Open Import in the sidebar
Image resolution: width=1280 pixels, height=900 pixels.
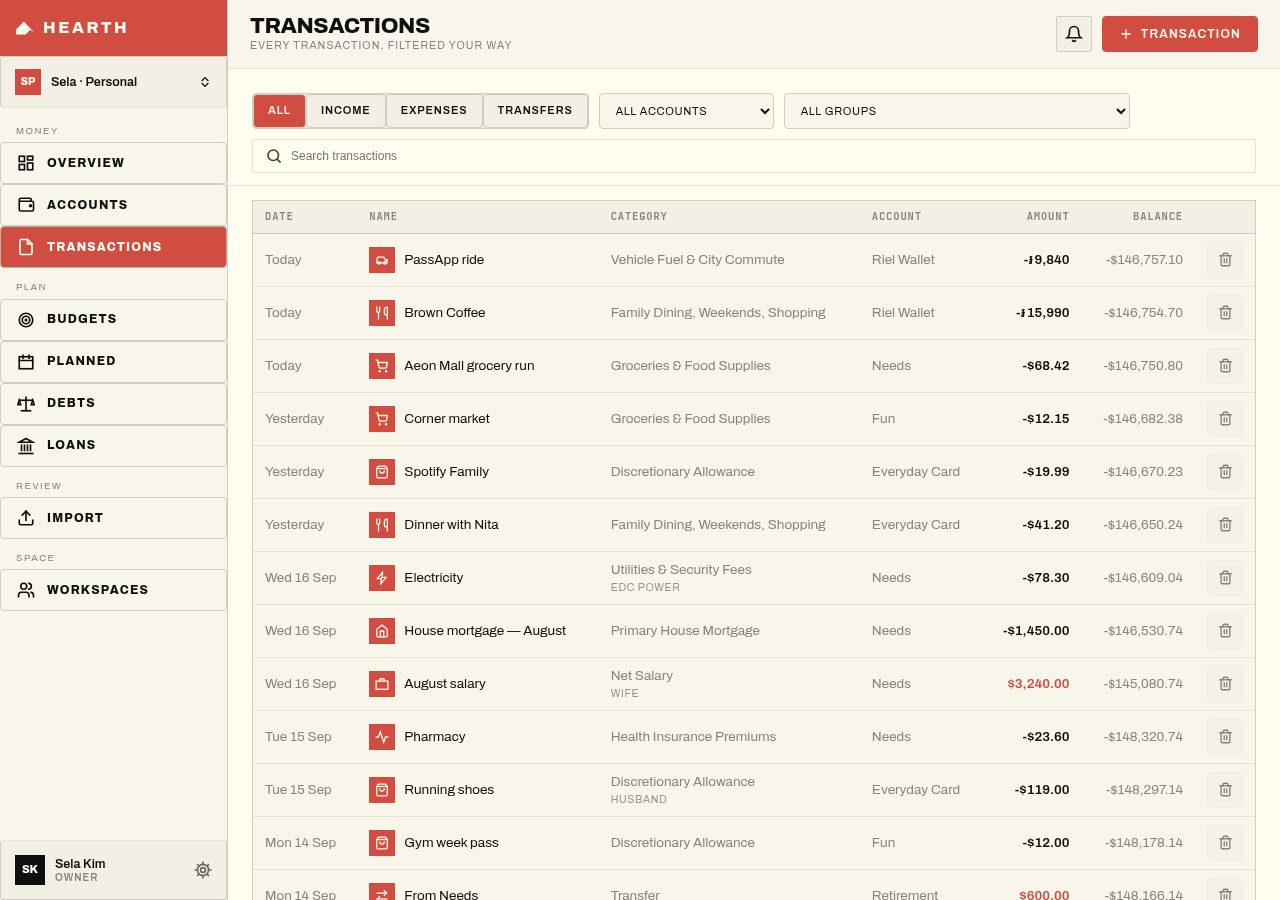[x=114, y=518]
